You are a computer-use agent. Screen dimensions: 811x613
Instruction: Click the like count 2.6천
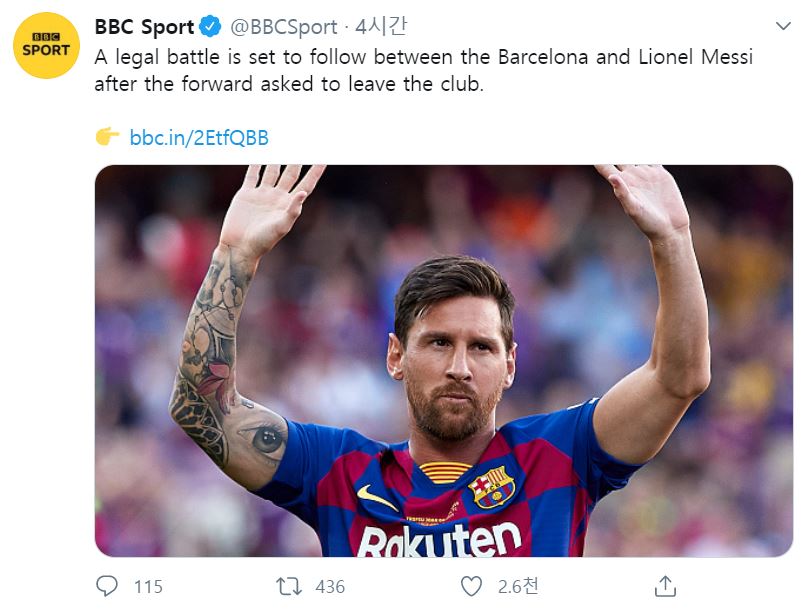(519, 587)
